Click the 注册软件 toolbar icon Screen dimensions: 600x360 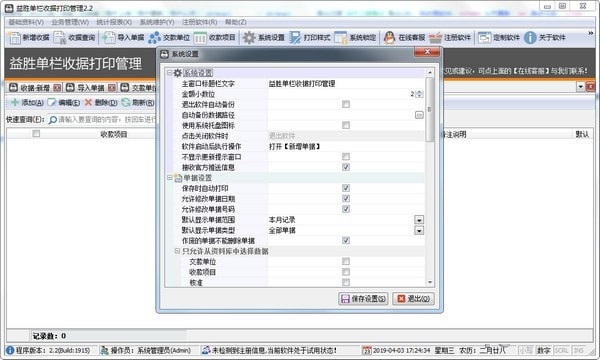pyautogui.click(x=435, y=37)
